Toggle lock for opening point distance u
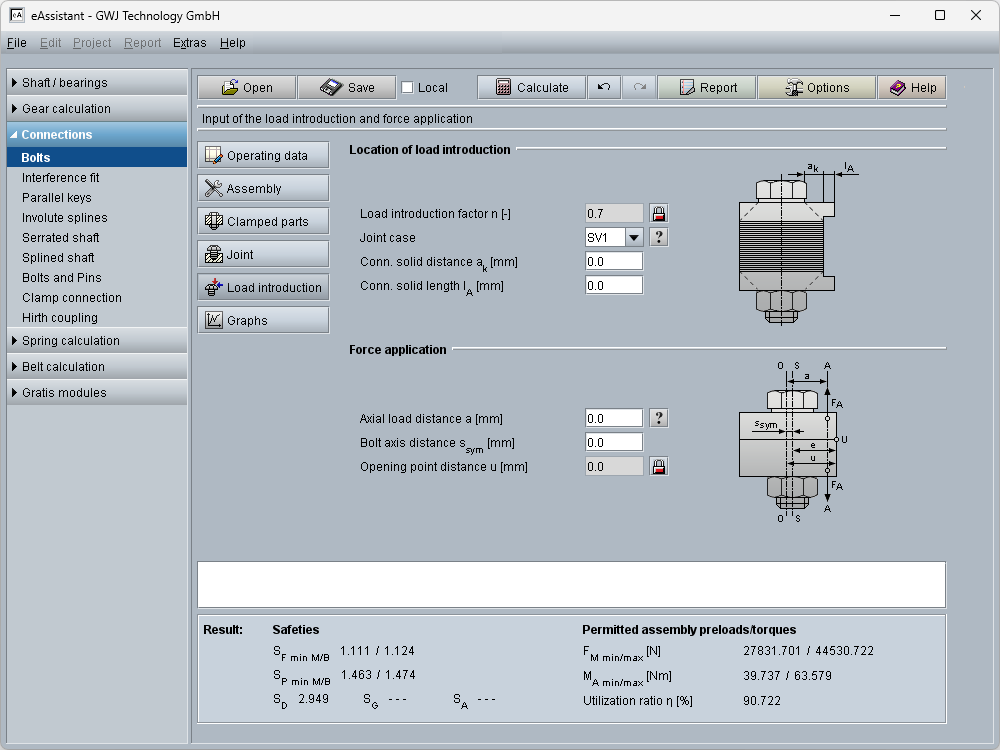 click(659, 466)
